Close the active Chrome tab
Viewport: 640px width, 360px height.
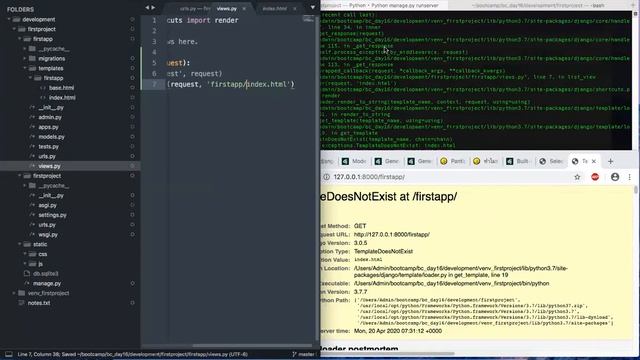pos(594,161)
